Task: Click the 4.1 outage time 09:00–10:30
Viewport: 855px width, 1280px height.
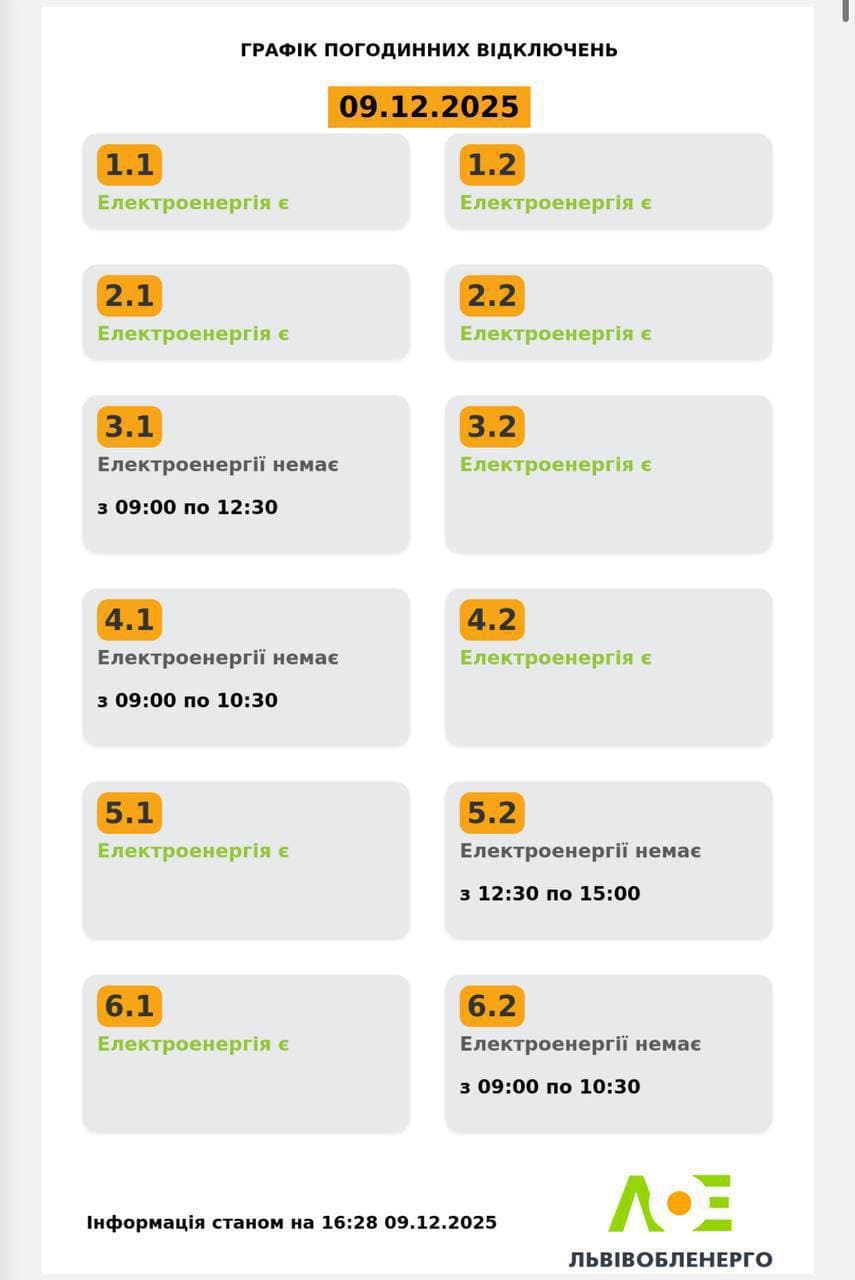Action: click(x=188, y=701)
